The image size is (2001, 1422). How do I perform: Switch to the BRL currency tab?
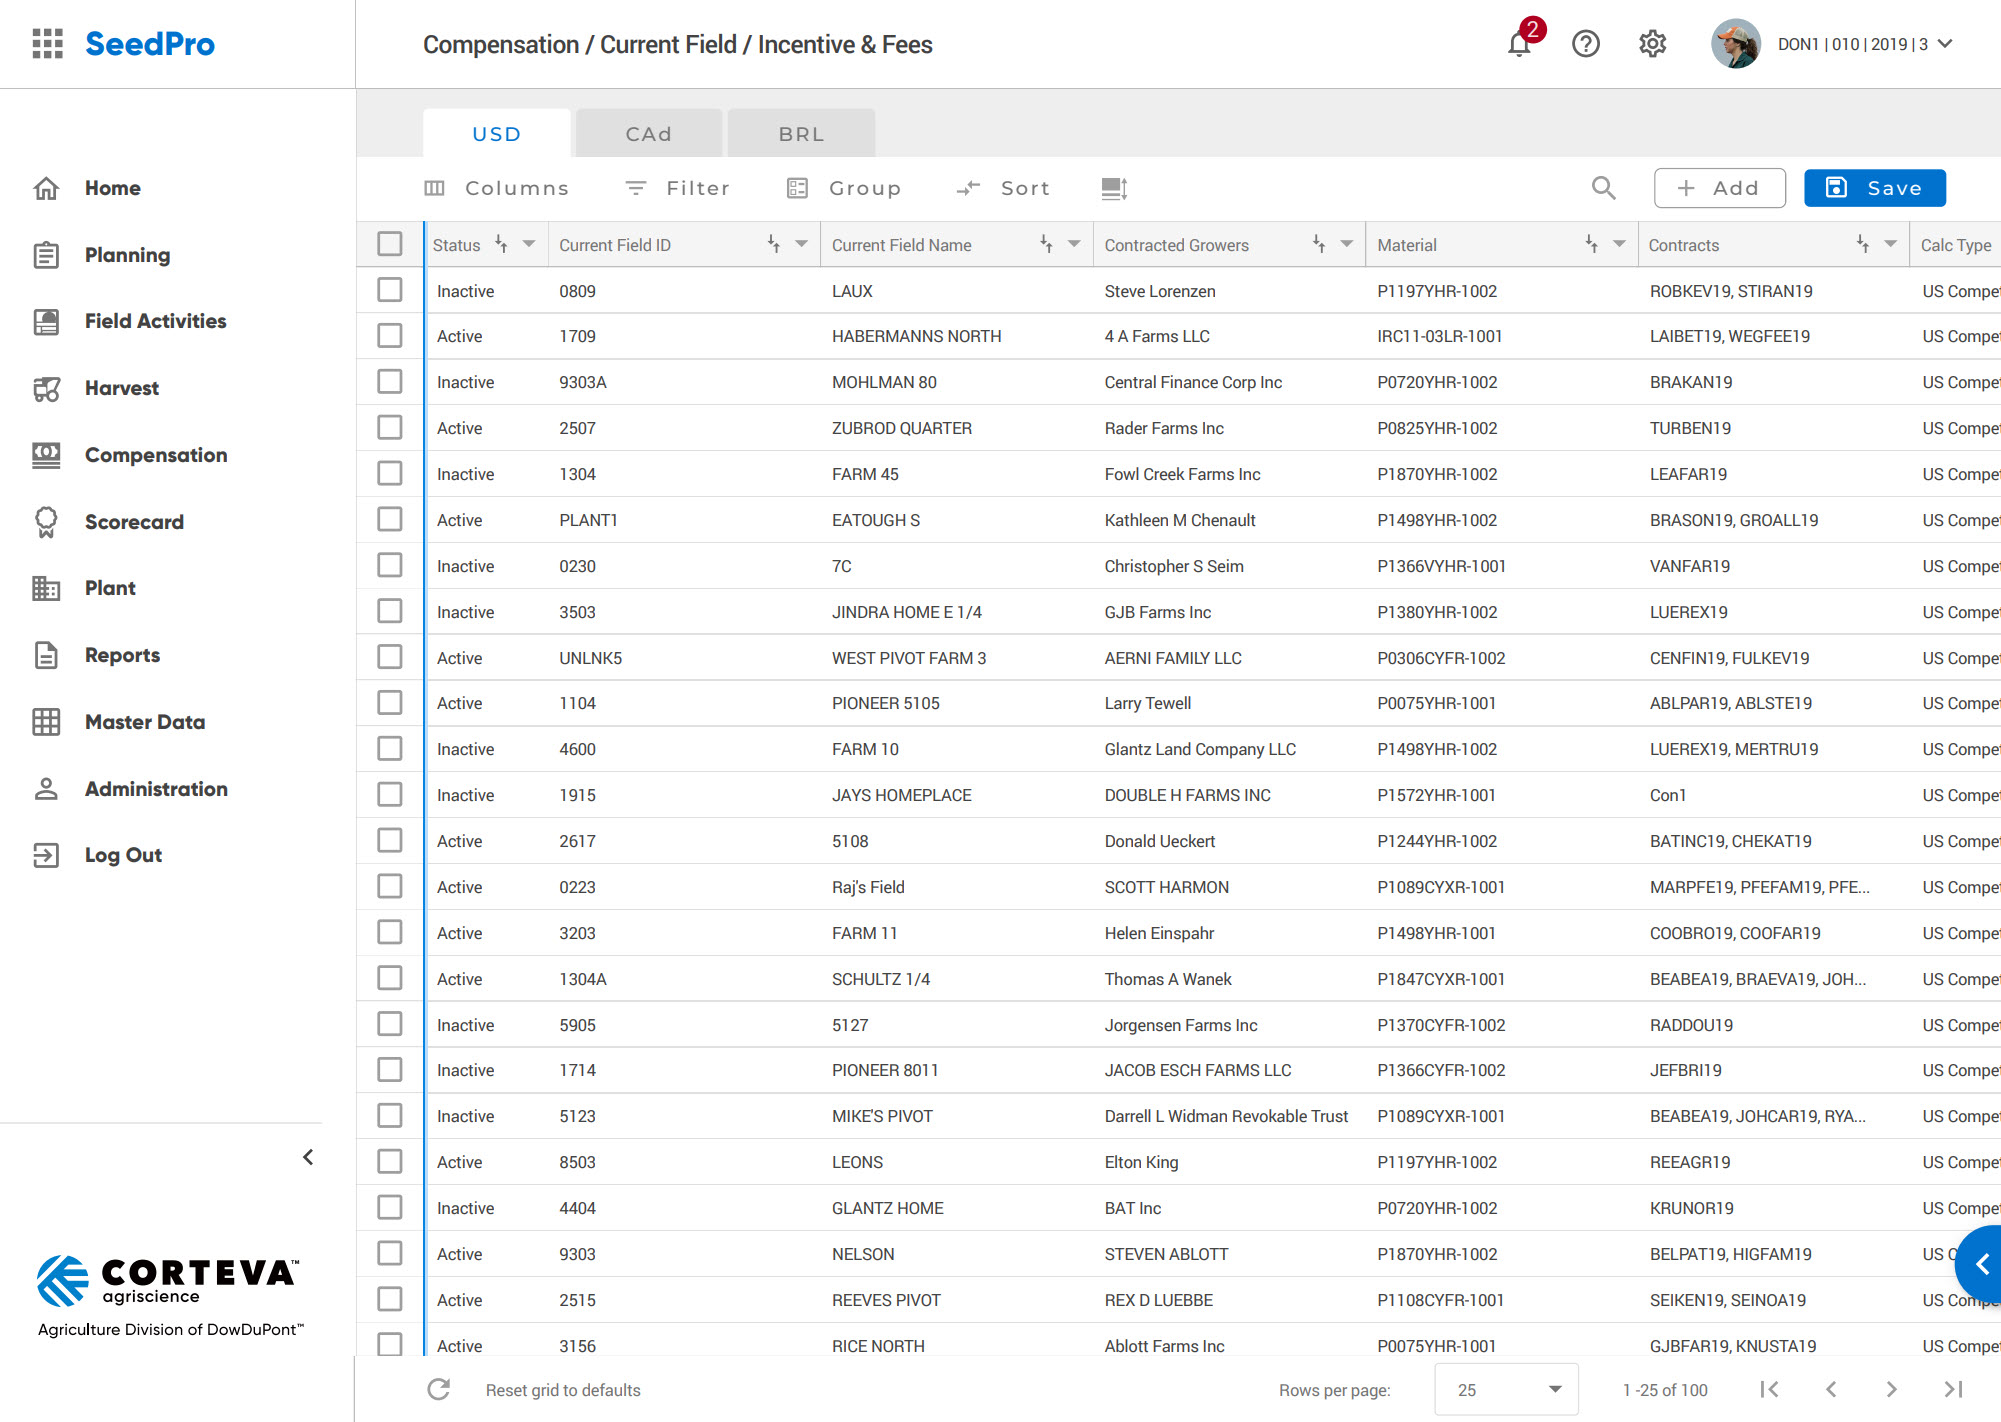coord(801,134)
